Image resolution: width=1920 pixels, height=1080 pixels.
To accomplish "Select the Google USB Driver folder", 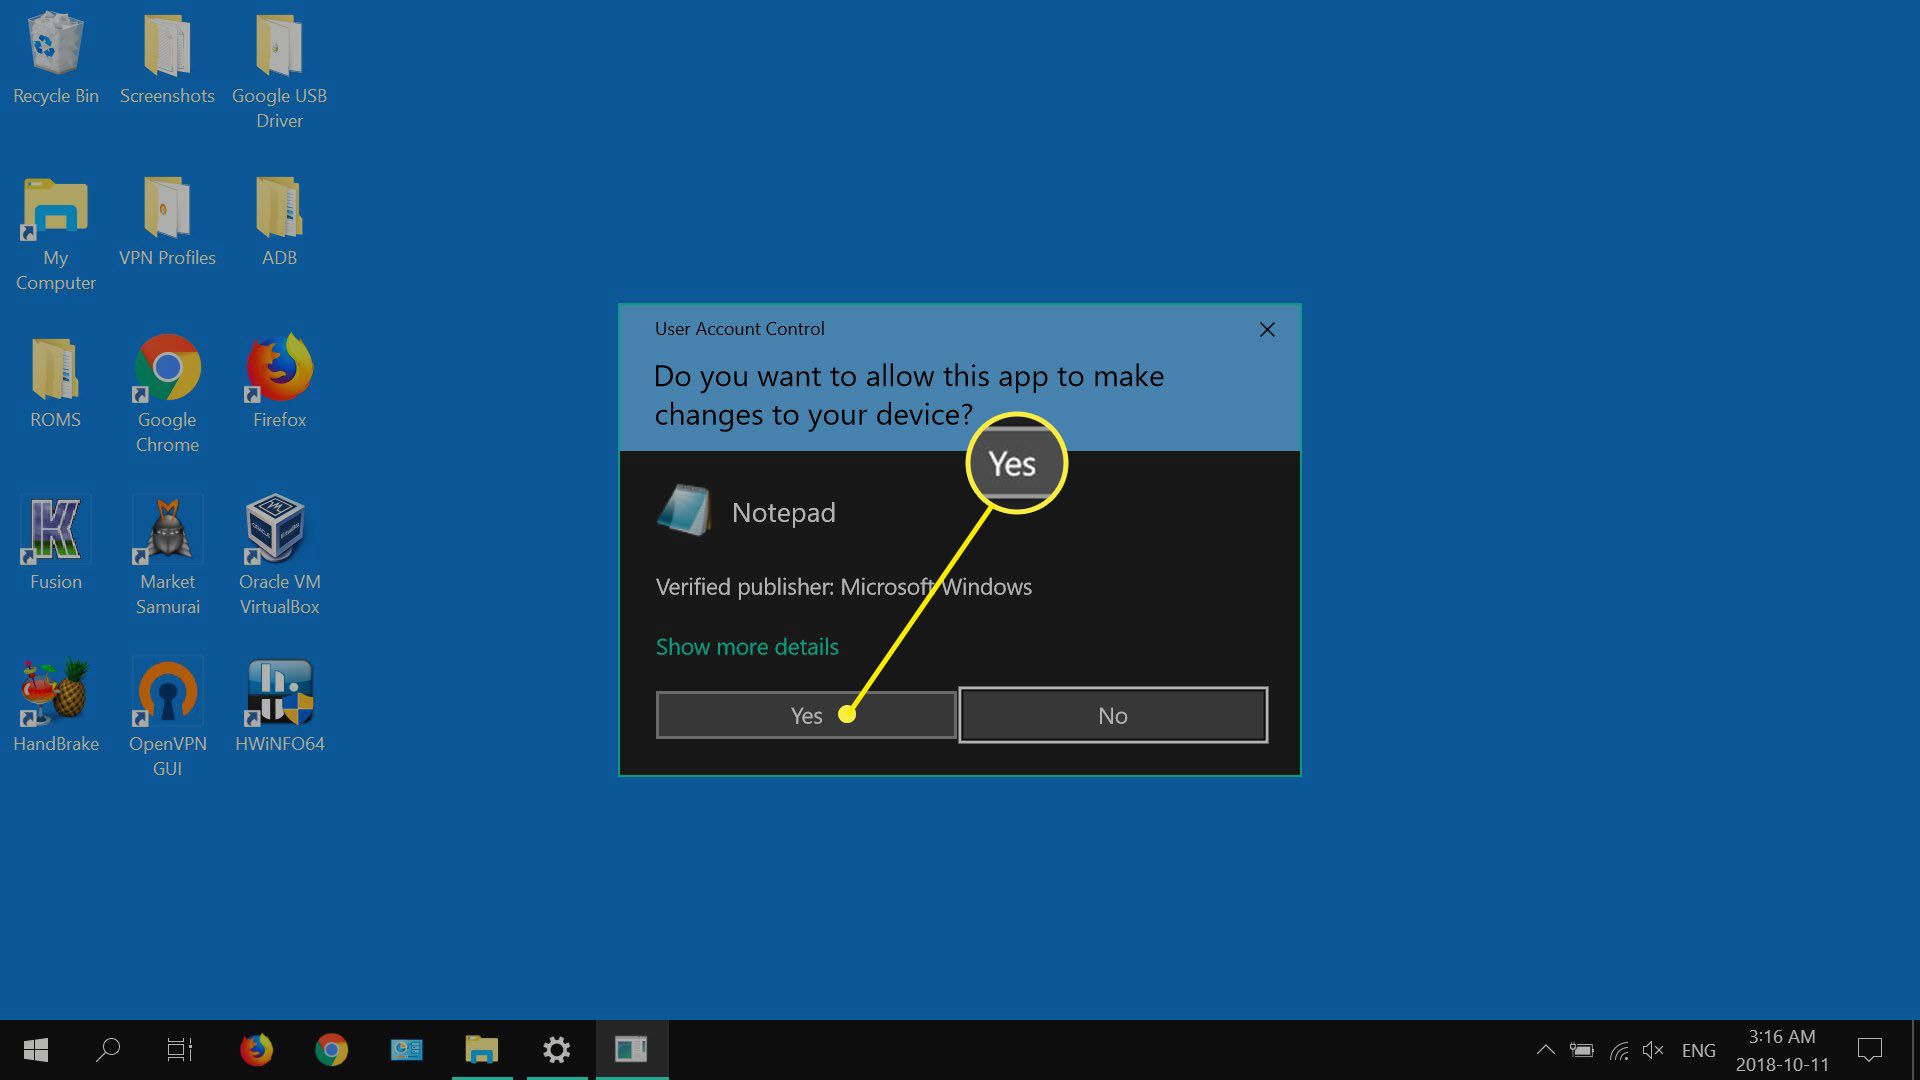I will coord(279,72).
